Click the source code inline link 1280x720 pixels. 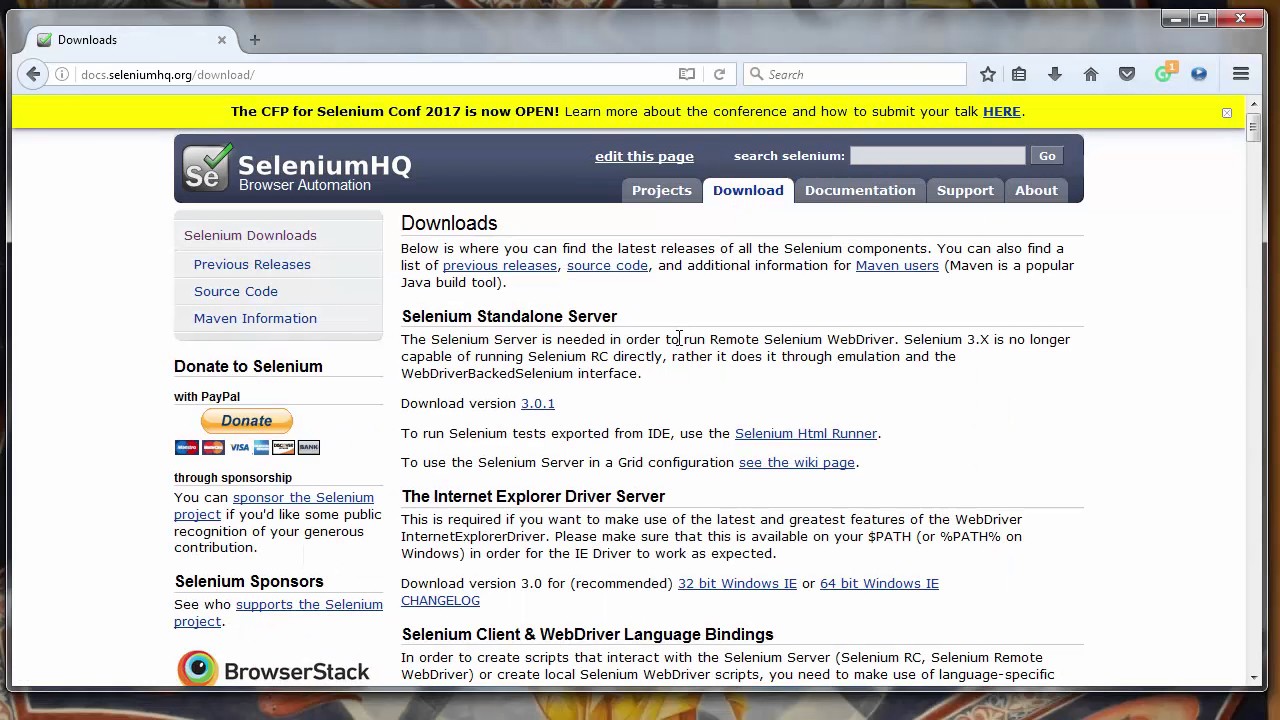tap(607, 265)
